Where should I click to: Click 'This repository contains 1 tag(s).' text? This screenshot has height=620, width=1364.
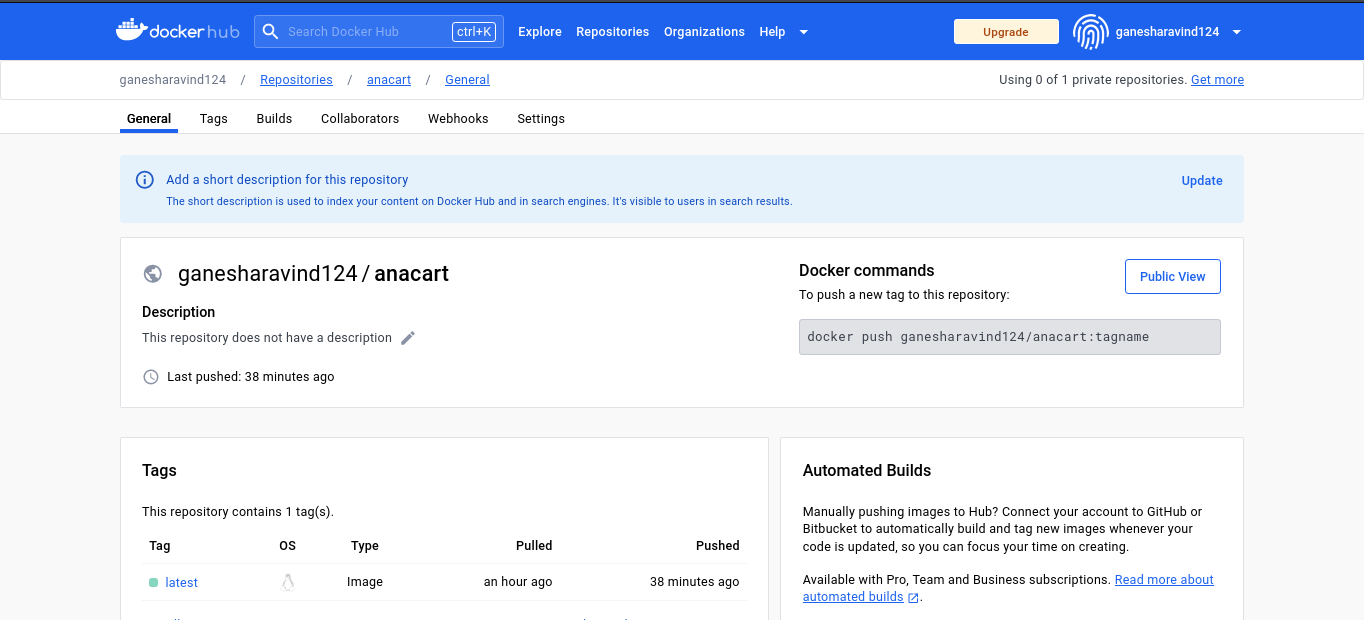238,512
